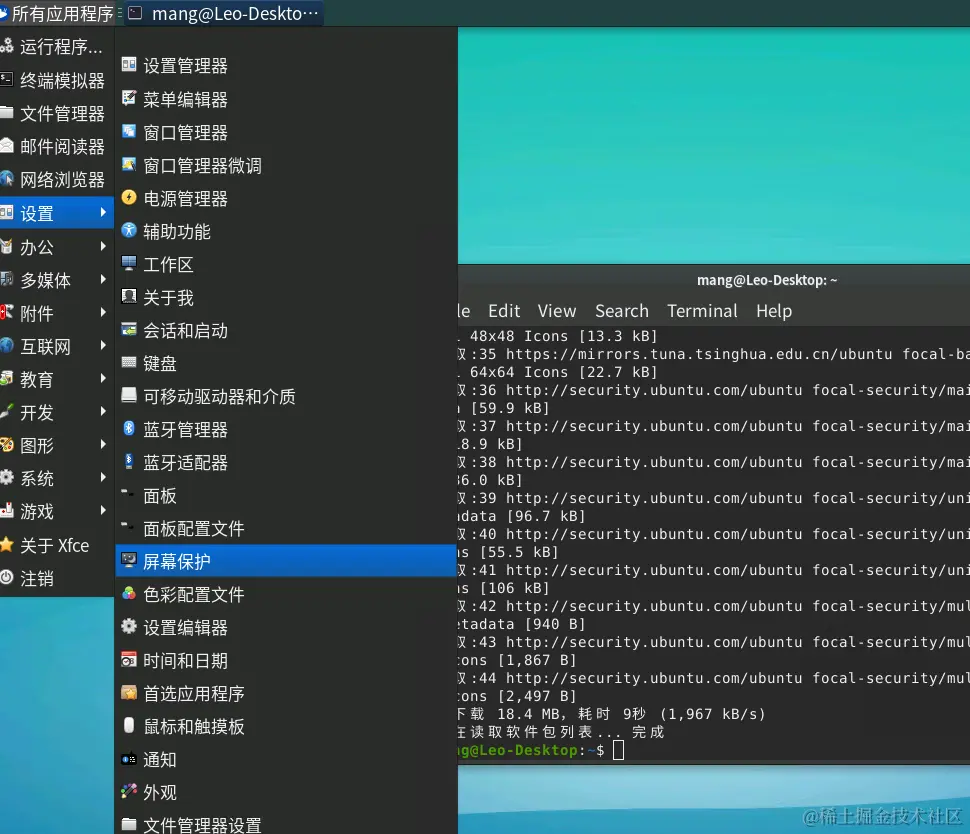Click the 所有应用程序 panel menu button

[58, 13]
